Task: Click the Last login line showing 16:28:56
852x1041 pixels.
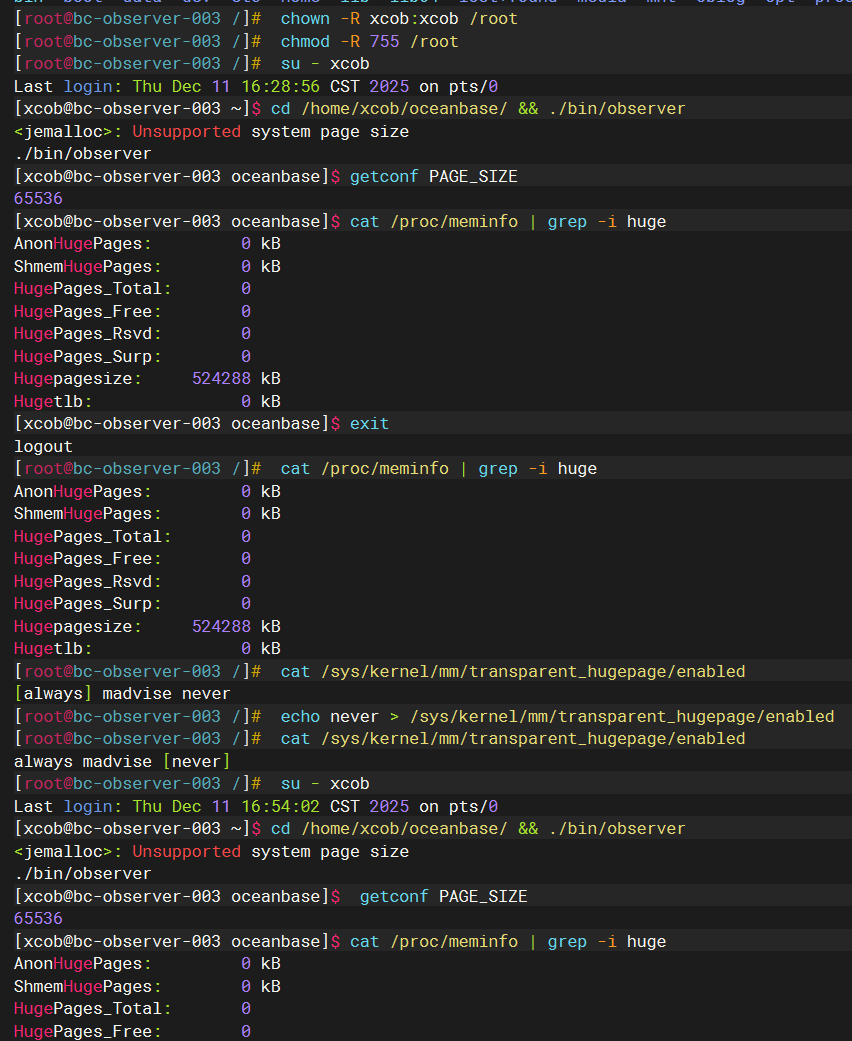Action: [256, 86]
